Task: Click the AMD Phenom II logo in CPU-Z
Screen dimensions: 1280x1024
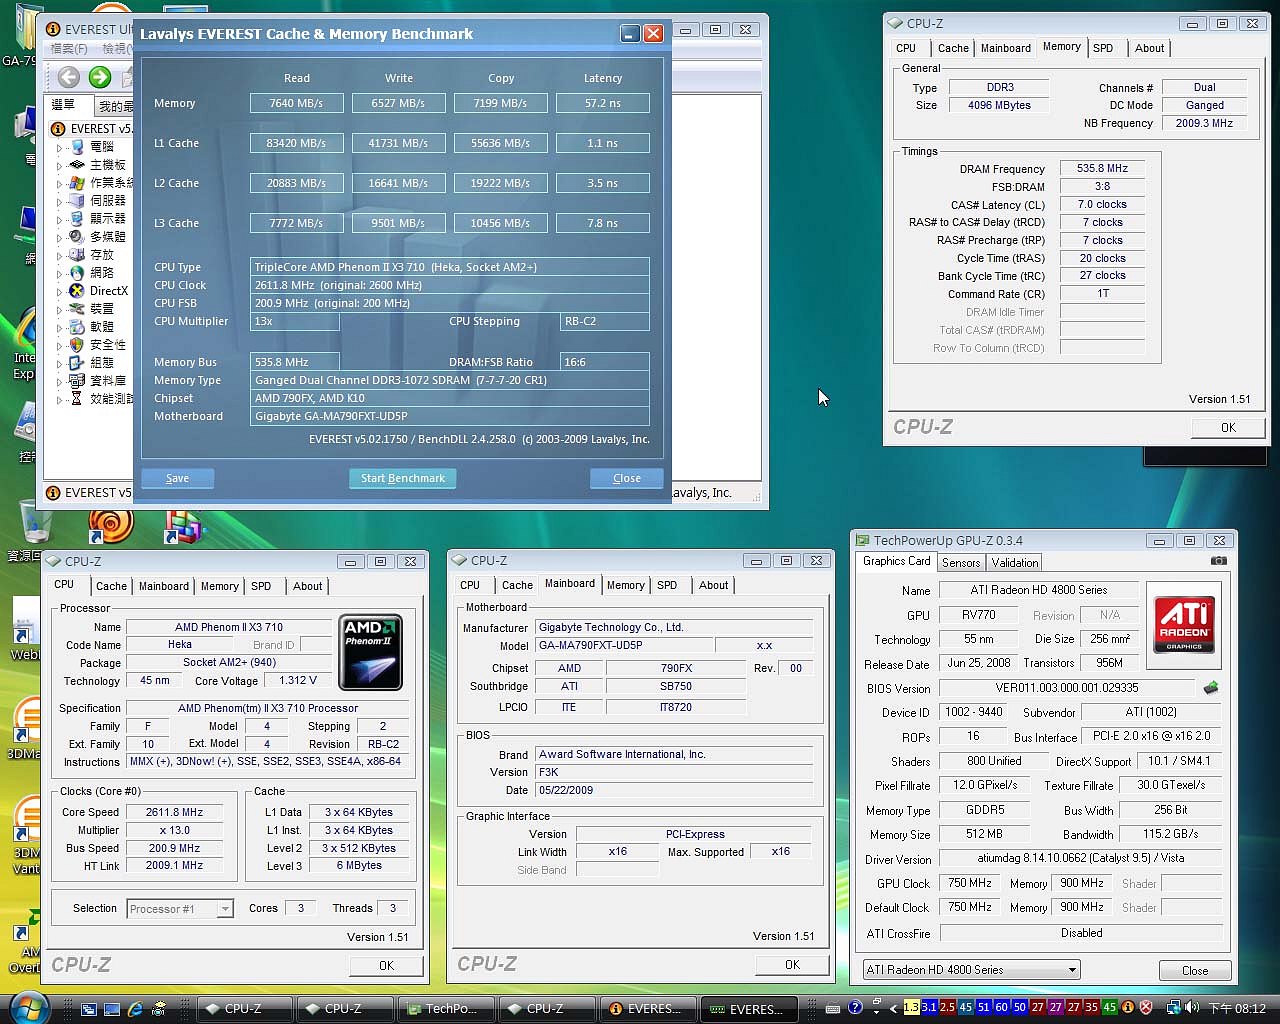Action: [x=370, y=652]
